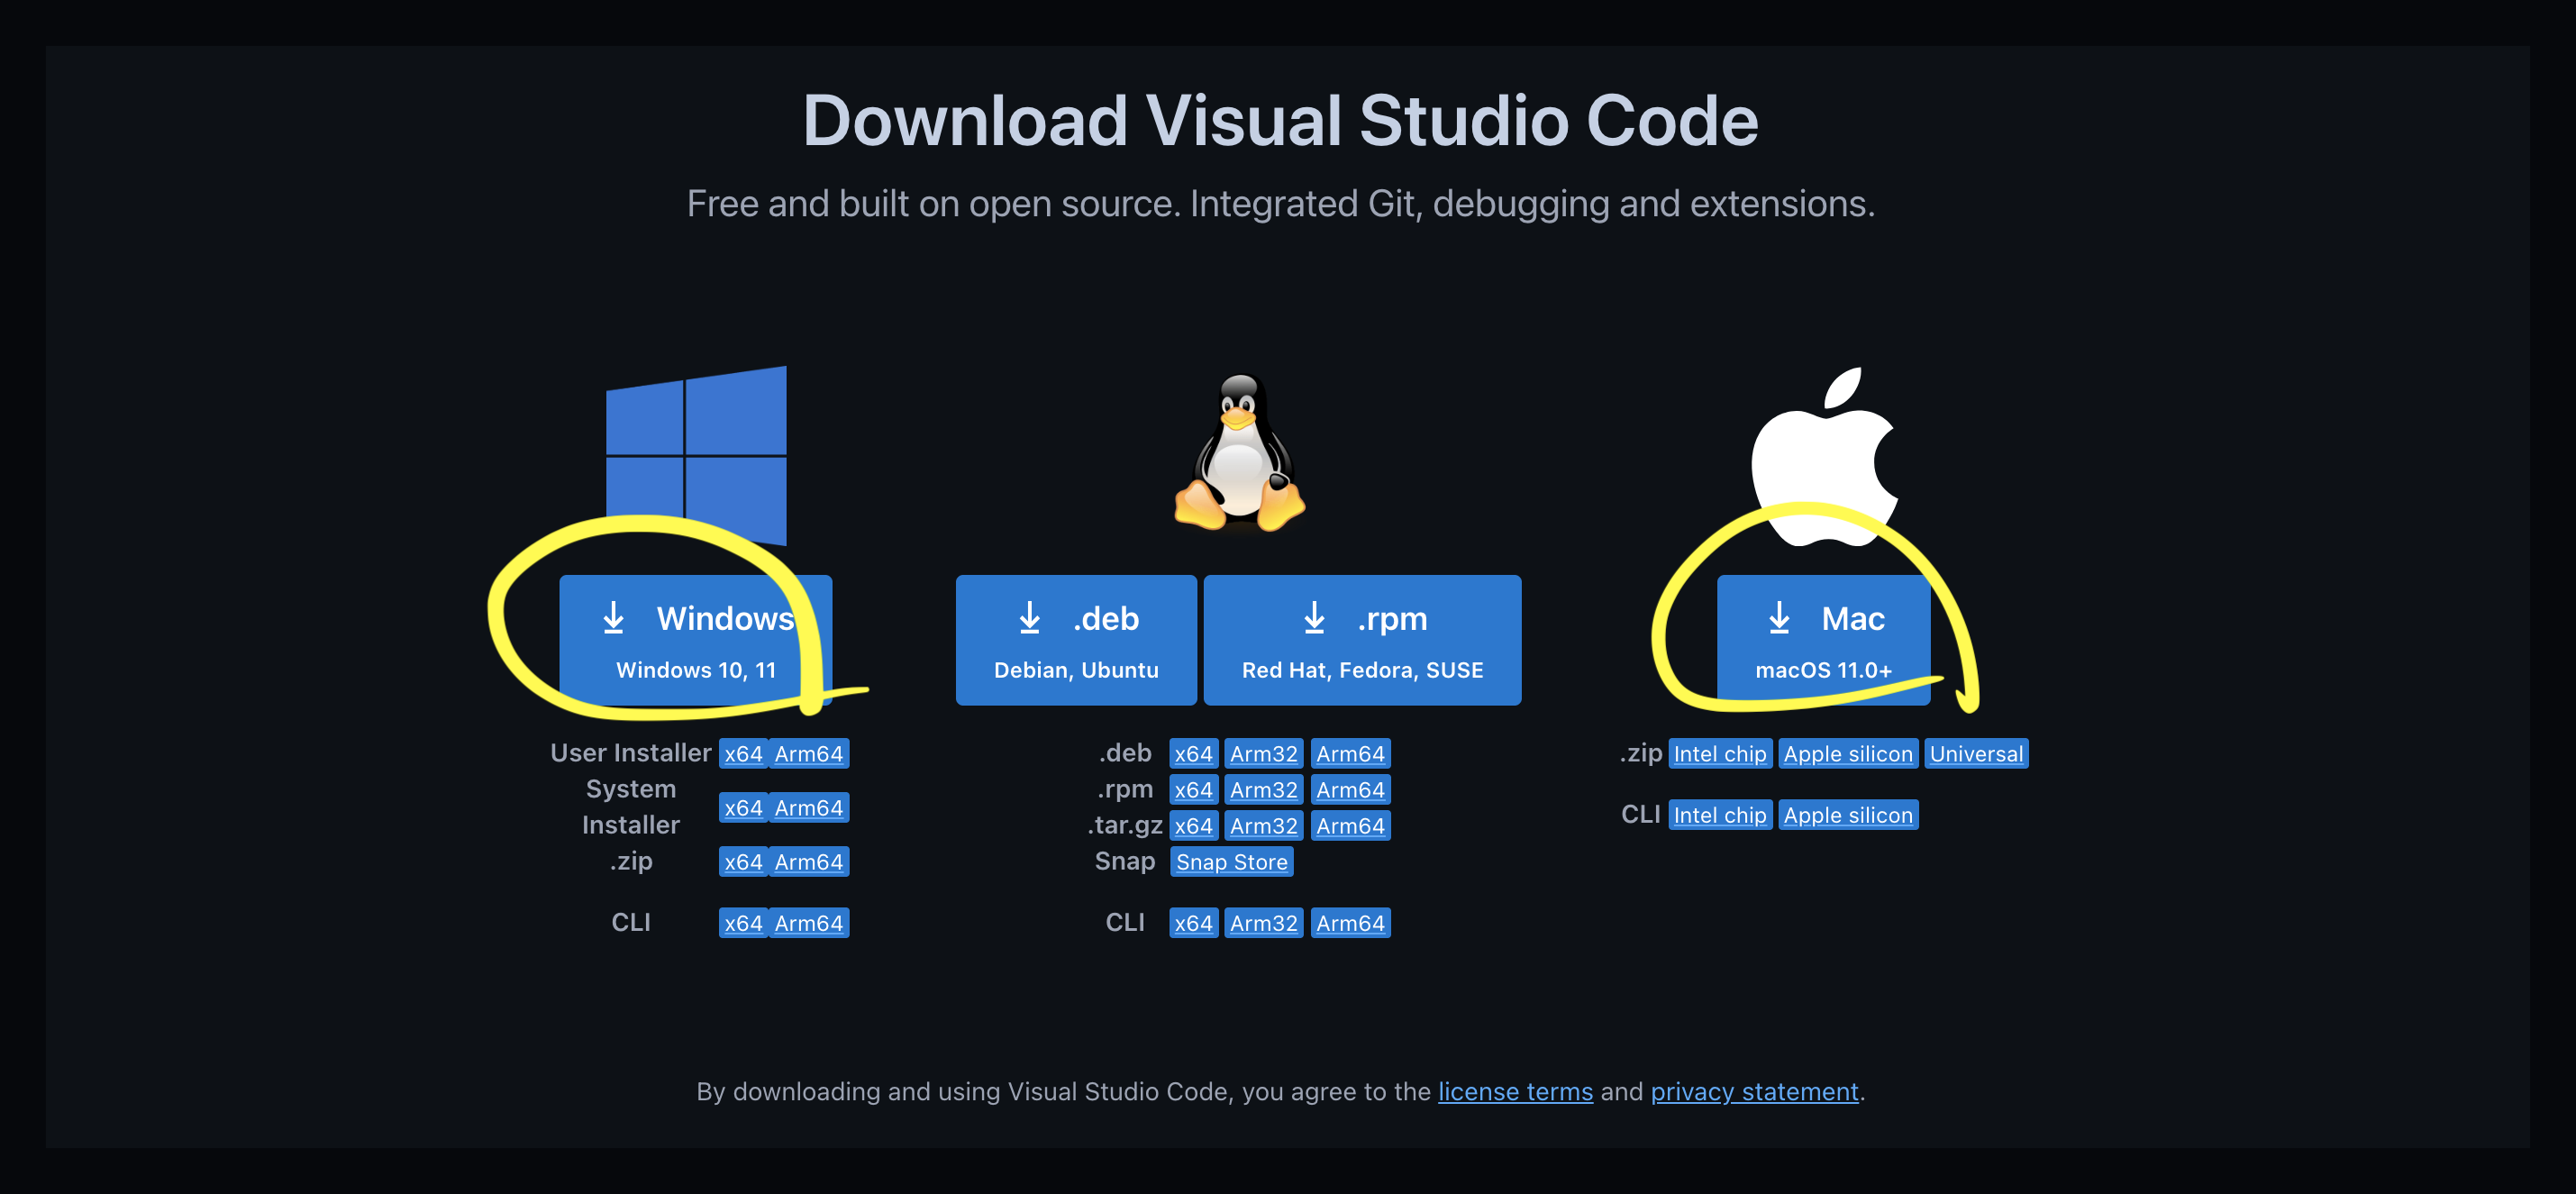Open the privacy statement
2576x1194 pixels.
1754,1091
